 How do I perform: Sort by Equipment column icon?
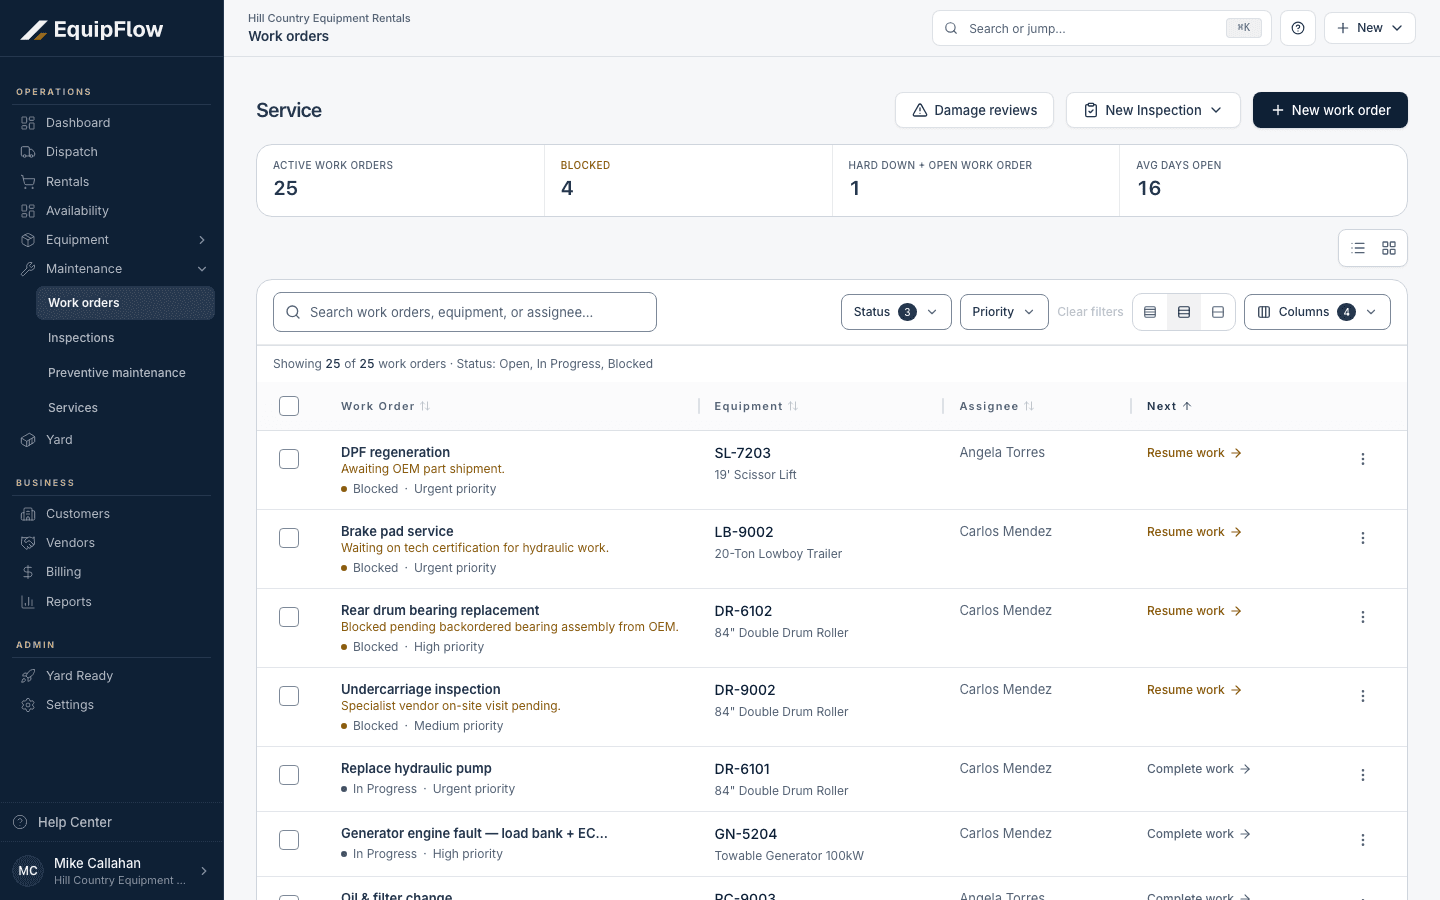tap(793, 406)
